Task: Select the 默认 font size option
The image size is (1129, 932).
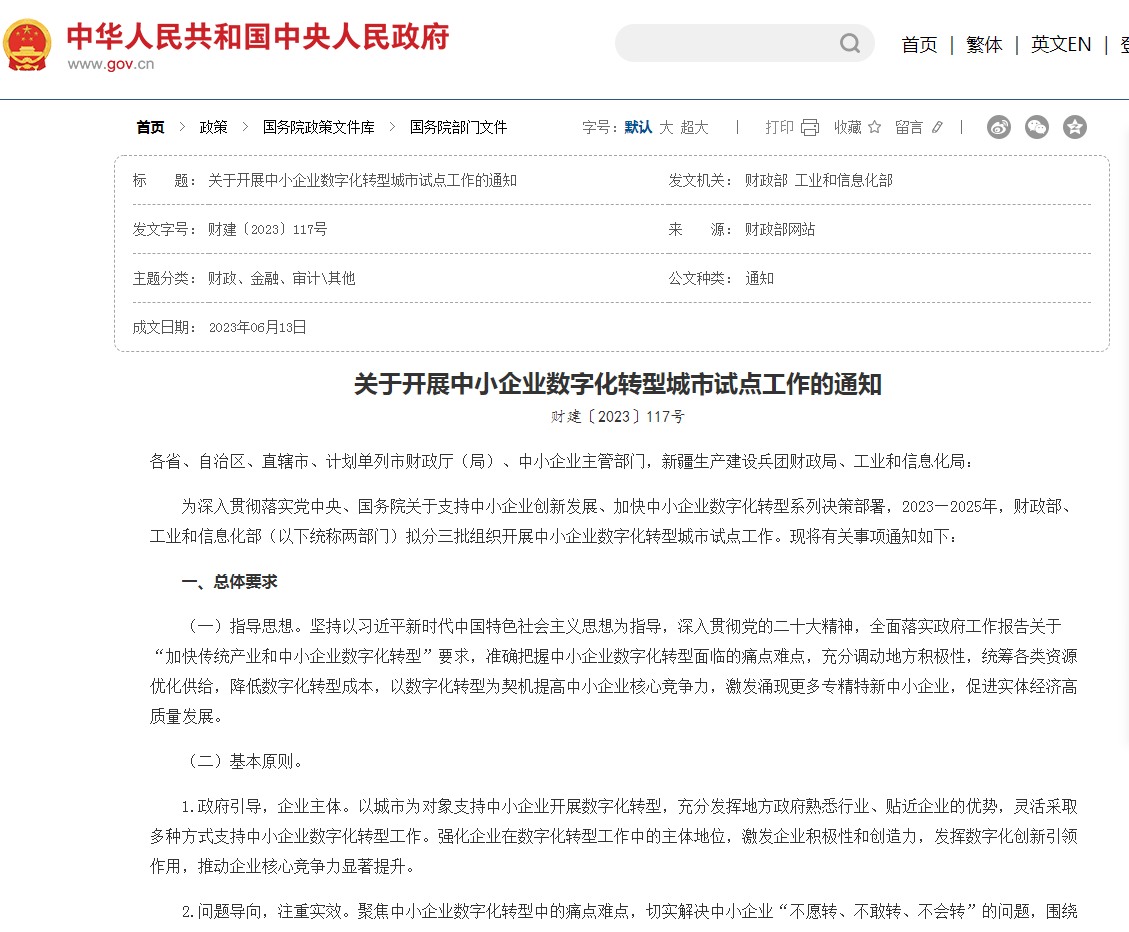Action: click(637, 127)
